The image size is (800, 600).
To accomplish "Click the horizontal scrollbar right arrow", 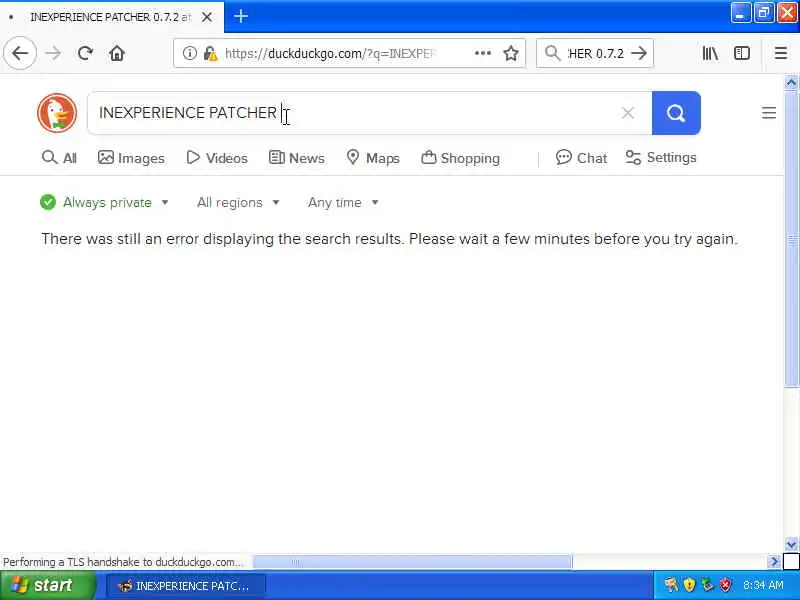I will (x=774, y=562).
